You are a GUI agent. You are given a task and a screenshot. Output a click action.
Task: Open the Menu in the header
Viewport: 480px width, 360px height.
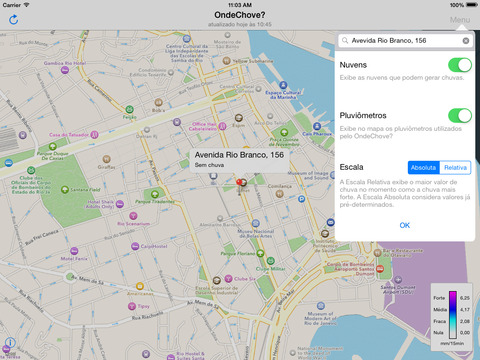click(x=460, y=20)
